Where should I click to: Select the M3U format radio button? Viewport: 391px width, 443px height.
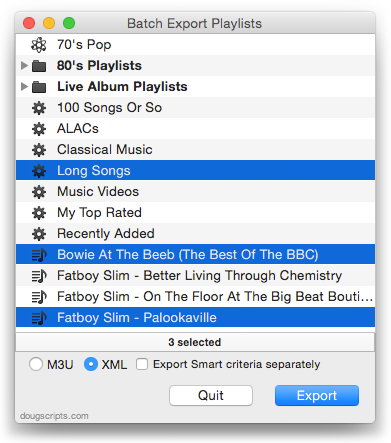[36, 364]
